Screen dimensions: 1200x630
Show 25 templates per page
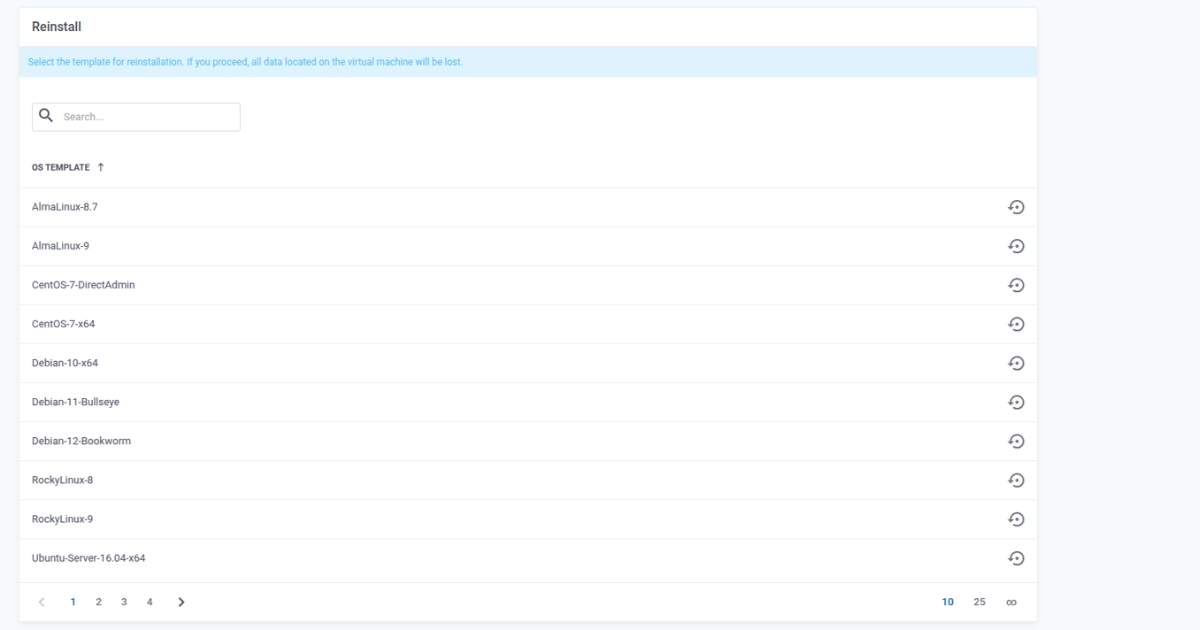pos(979,602)
